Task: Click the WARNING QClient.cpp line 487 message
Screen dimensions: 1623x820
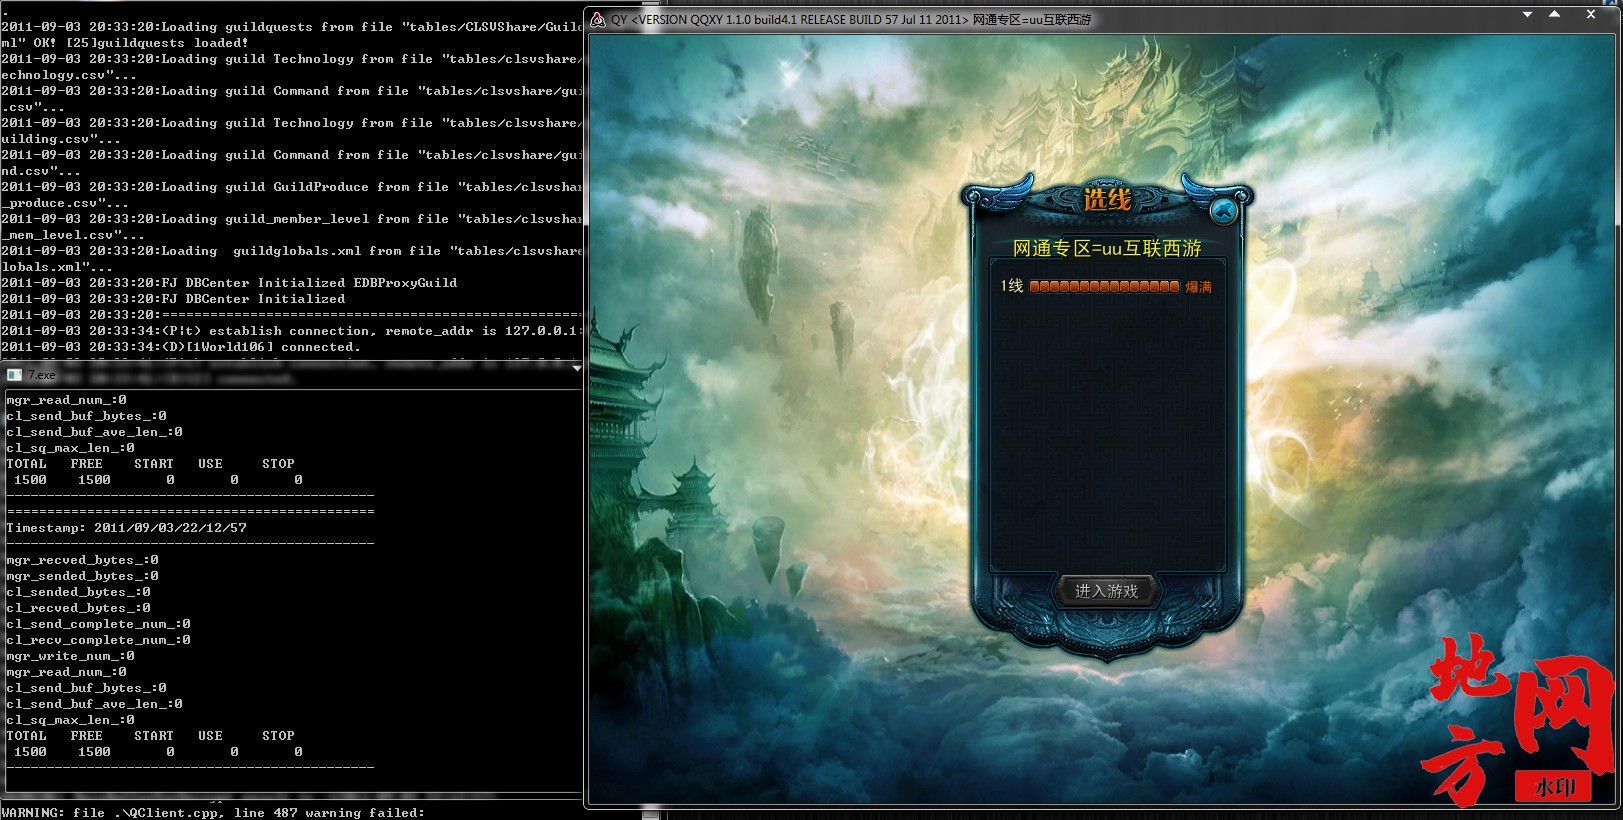Action: (213, 813)
